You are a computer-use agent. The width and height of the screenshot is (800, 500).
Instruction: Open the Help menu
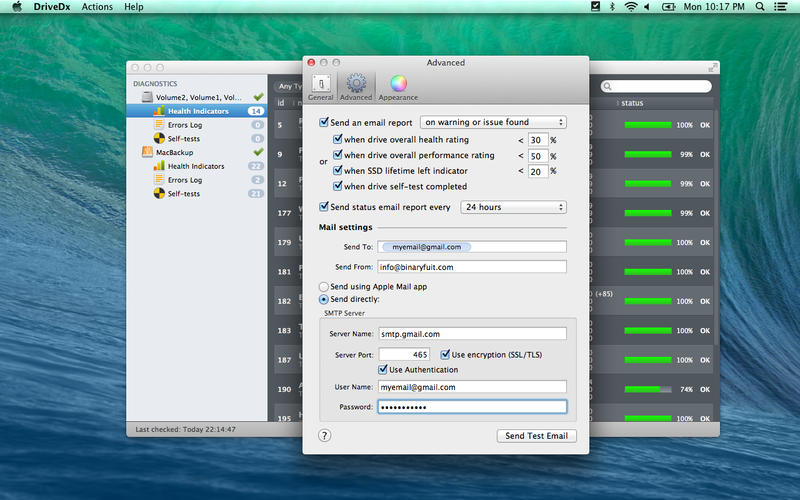(x=134, y=7)
